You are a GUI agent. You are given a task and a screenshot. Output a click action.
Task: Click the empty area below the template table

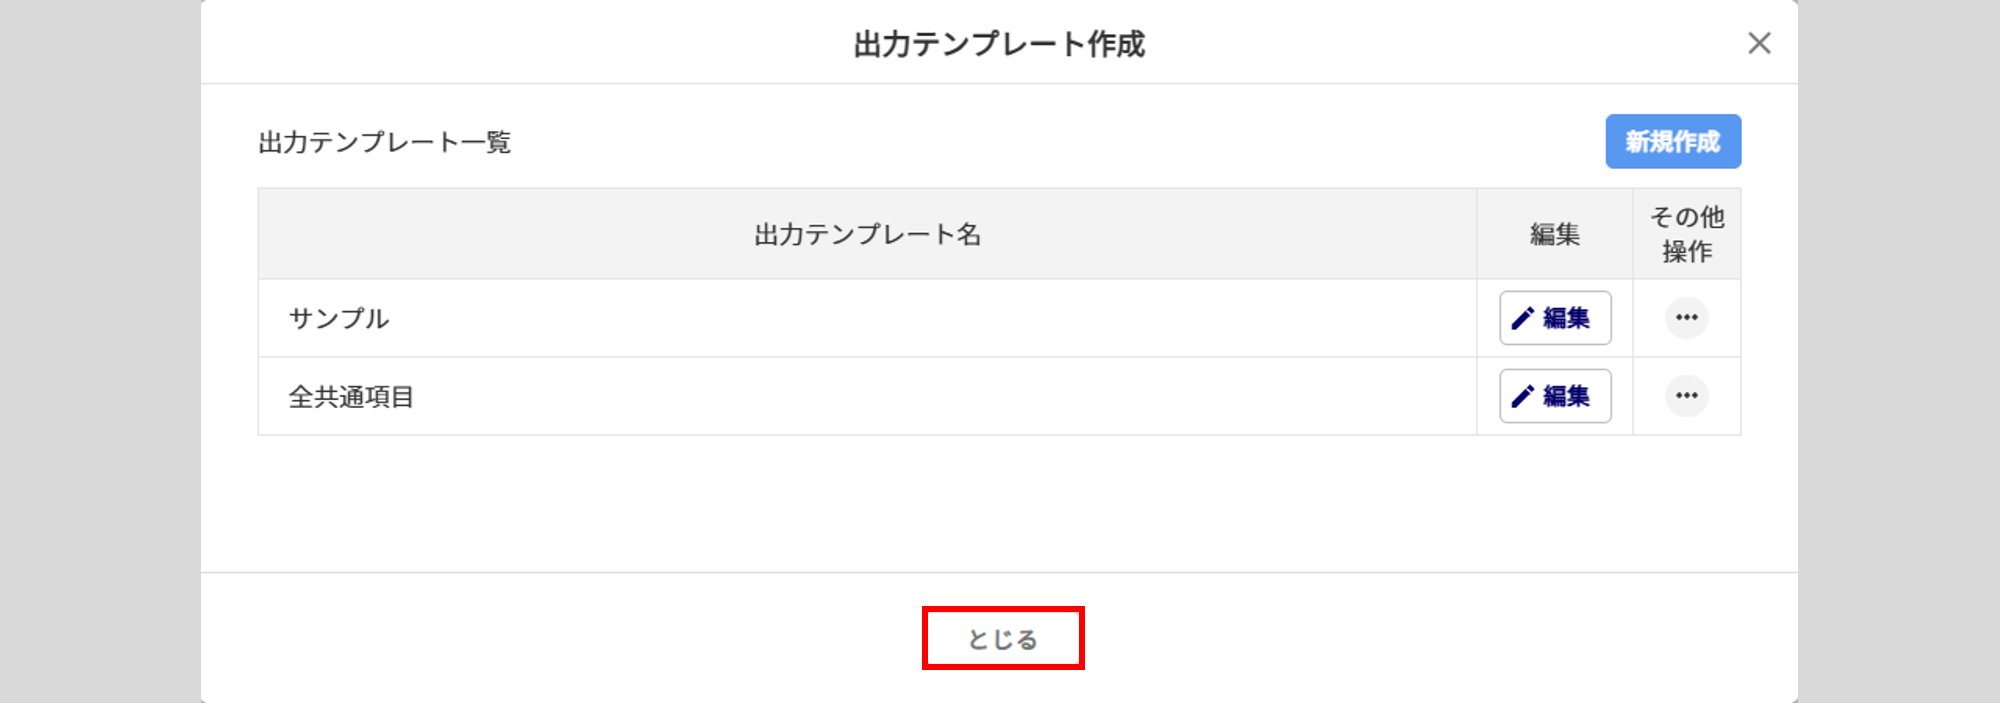point(999,502)
